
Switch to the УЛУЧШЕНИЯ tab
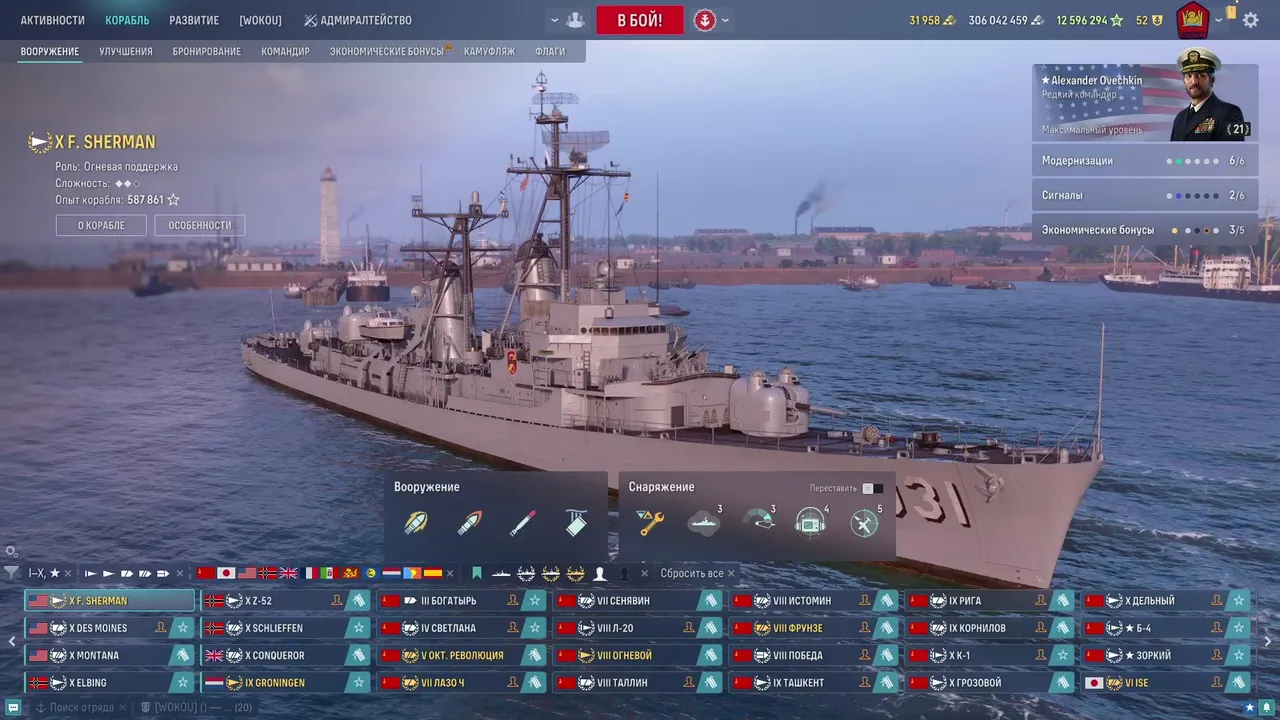click(x=126, y=51)
